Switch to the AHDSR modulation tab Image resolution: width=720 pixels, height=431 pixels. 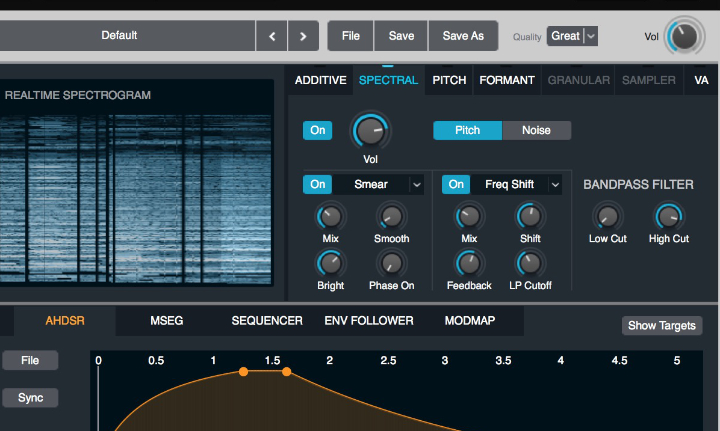[65, 321]
